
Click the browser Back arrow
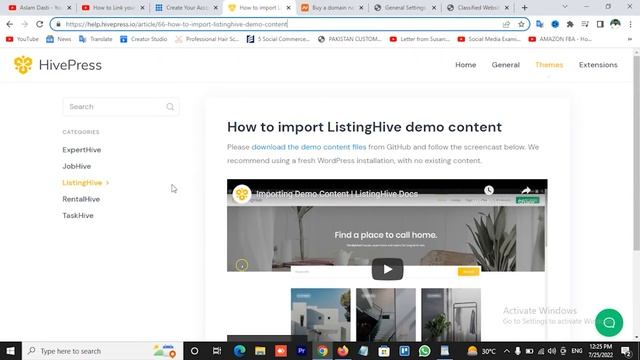pyautogui.click(x=10, y=24)
